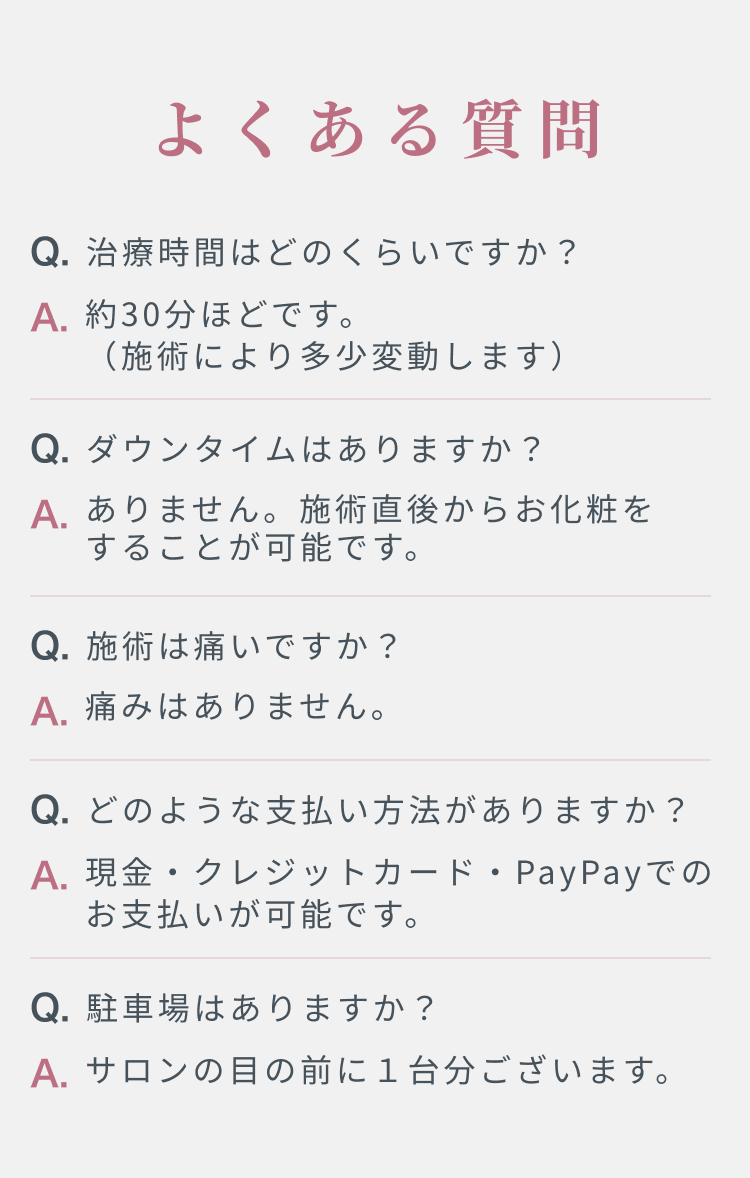Click the Q. mark beside ダウンタイム question
This screenshot has height=1178, width=750.
click(x=50, y=449)
